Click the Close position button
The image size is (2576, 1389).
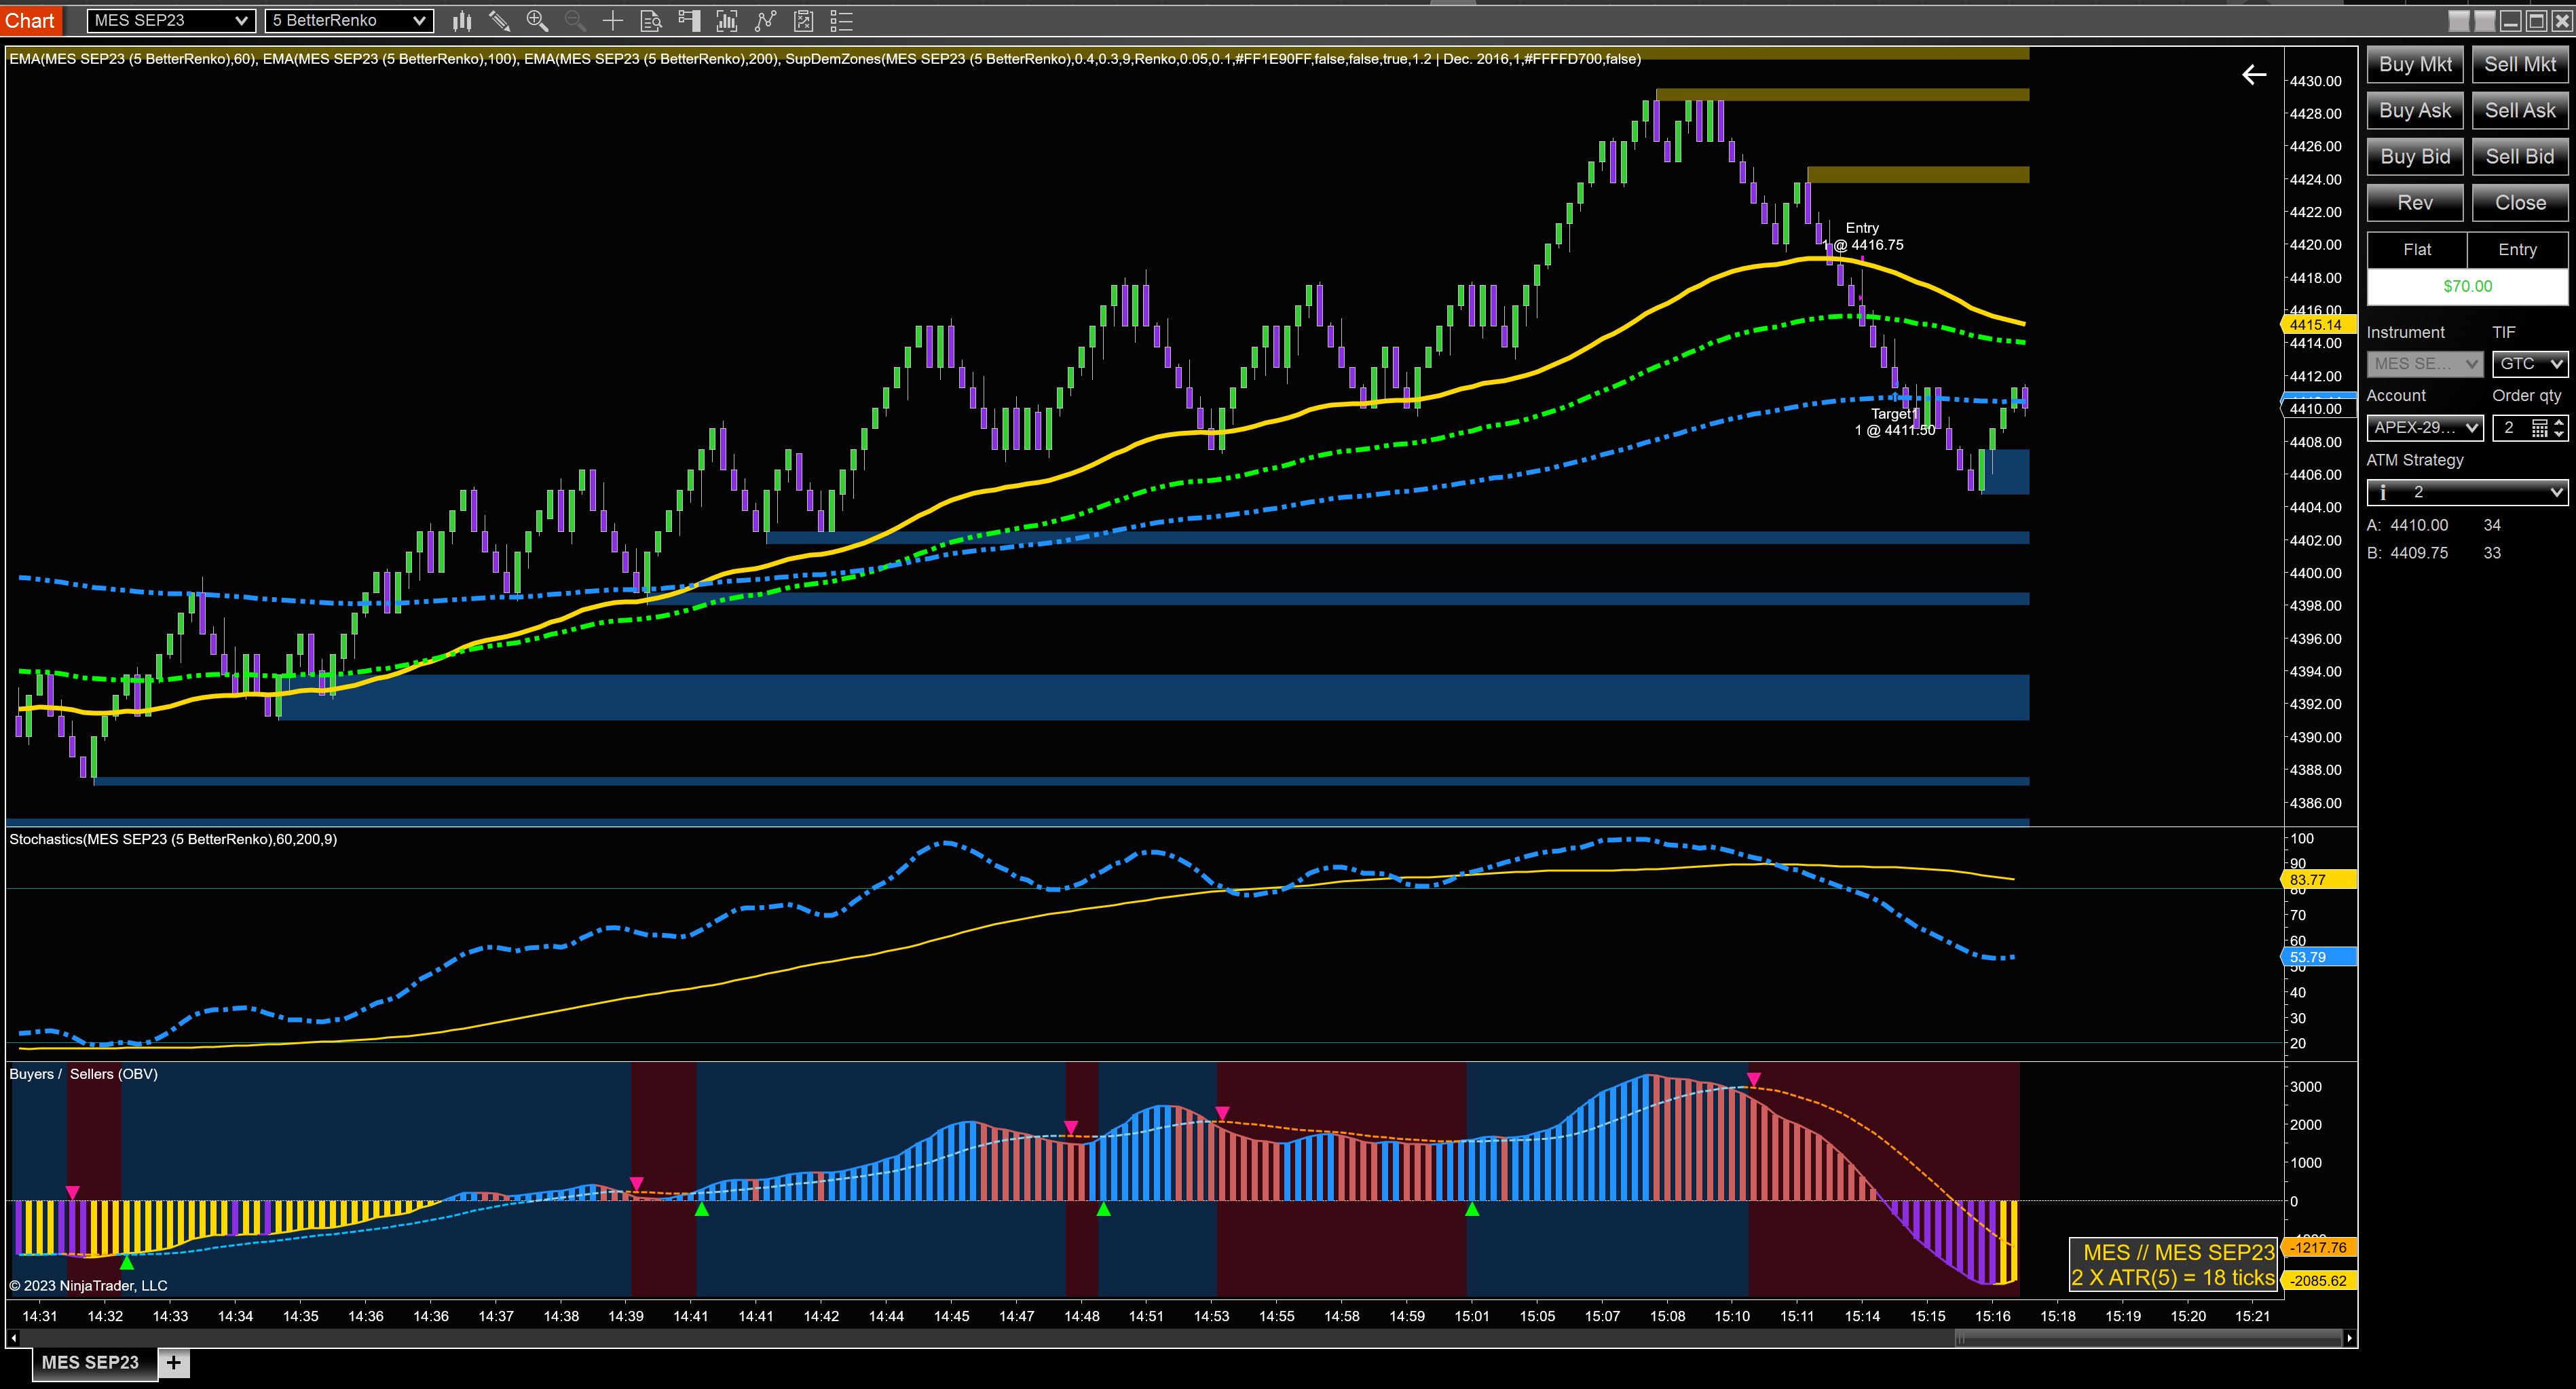2520,203
